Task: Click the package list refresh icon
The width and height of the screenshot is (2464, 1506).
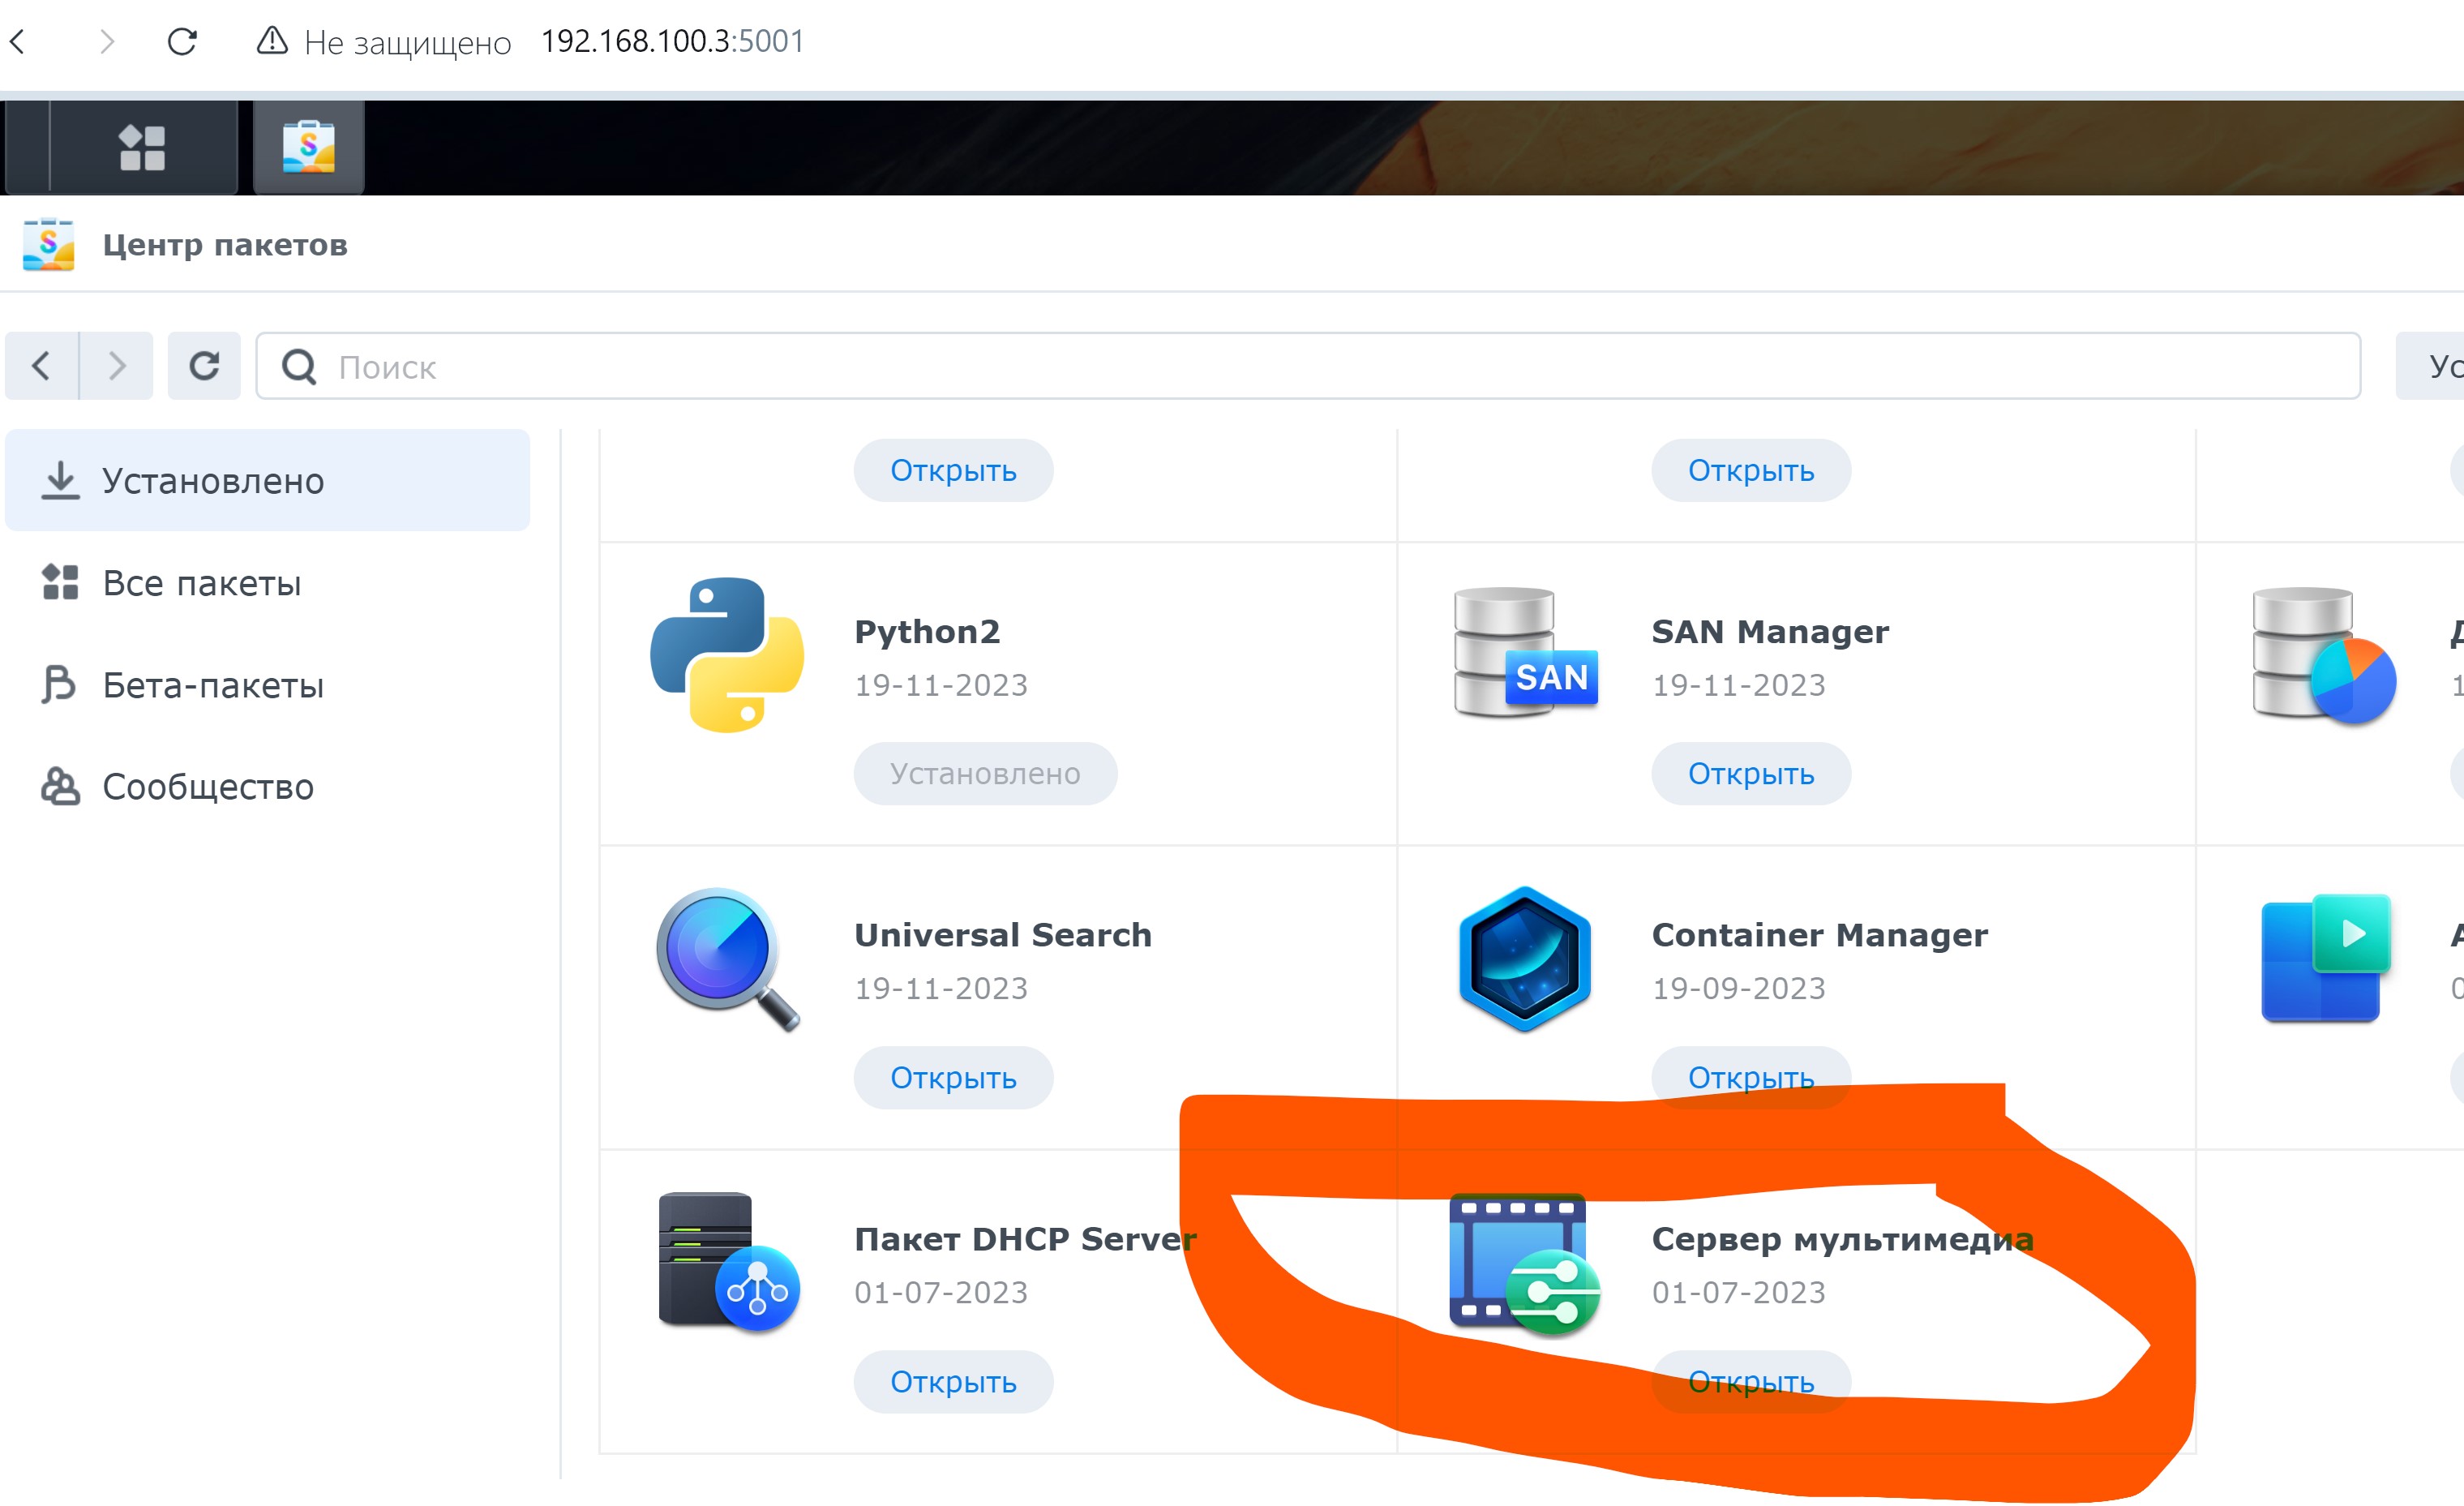Action: (x=204, y=366)
